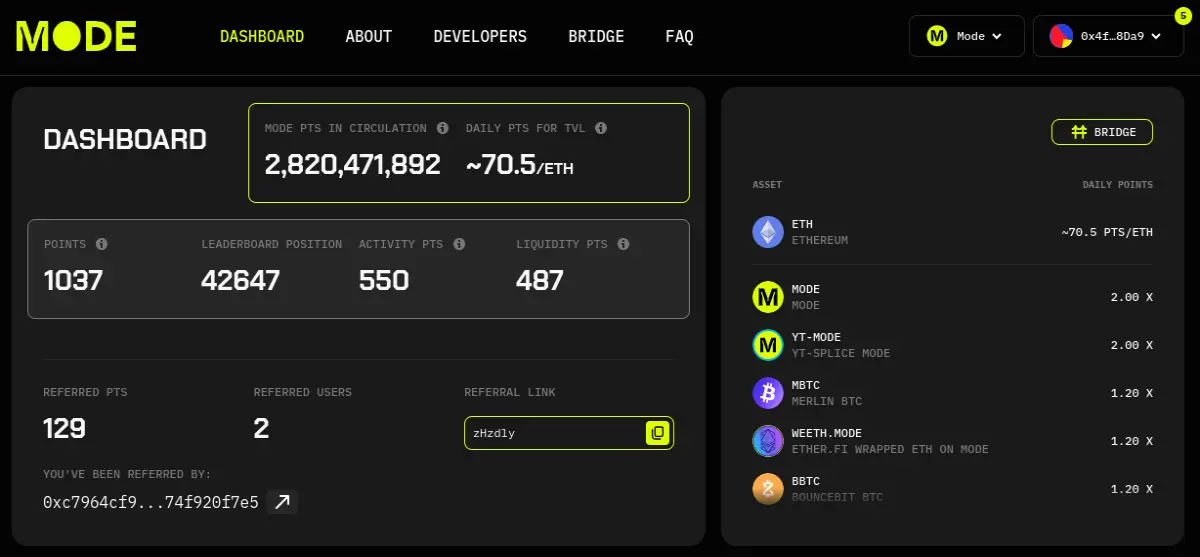The width and height of the screenshot is (1200, 557).
Task: Click the BOUNCEBIT BTC asset label
Action: pyautogui.click(x=836, y=497)
